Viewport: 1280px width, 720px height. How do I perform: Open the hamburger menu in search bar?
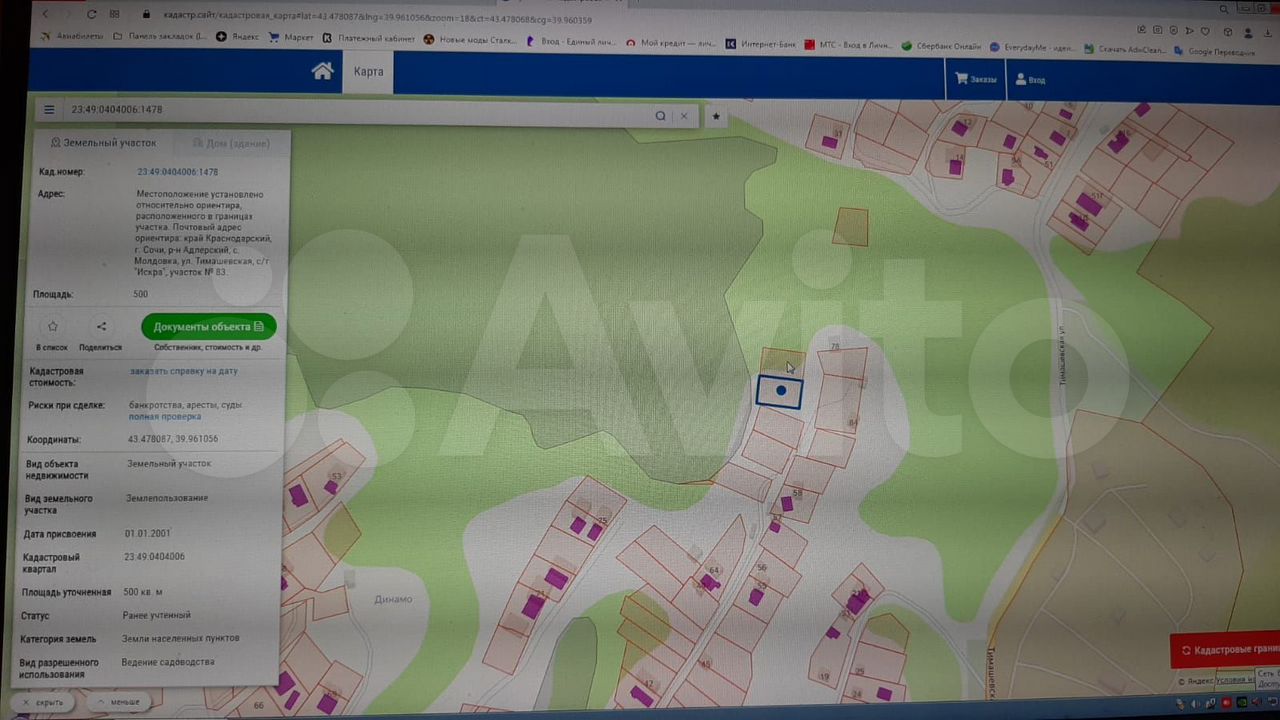49,110
